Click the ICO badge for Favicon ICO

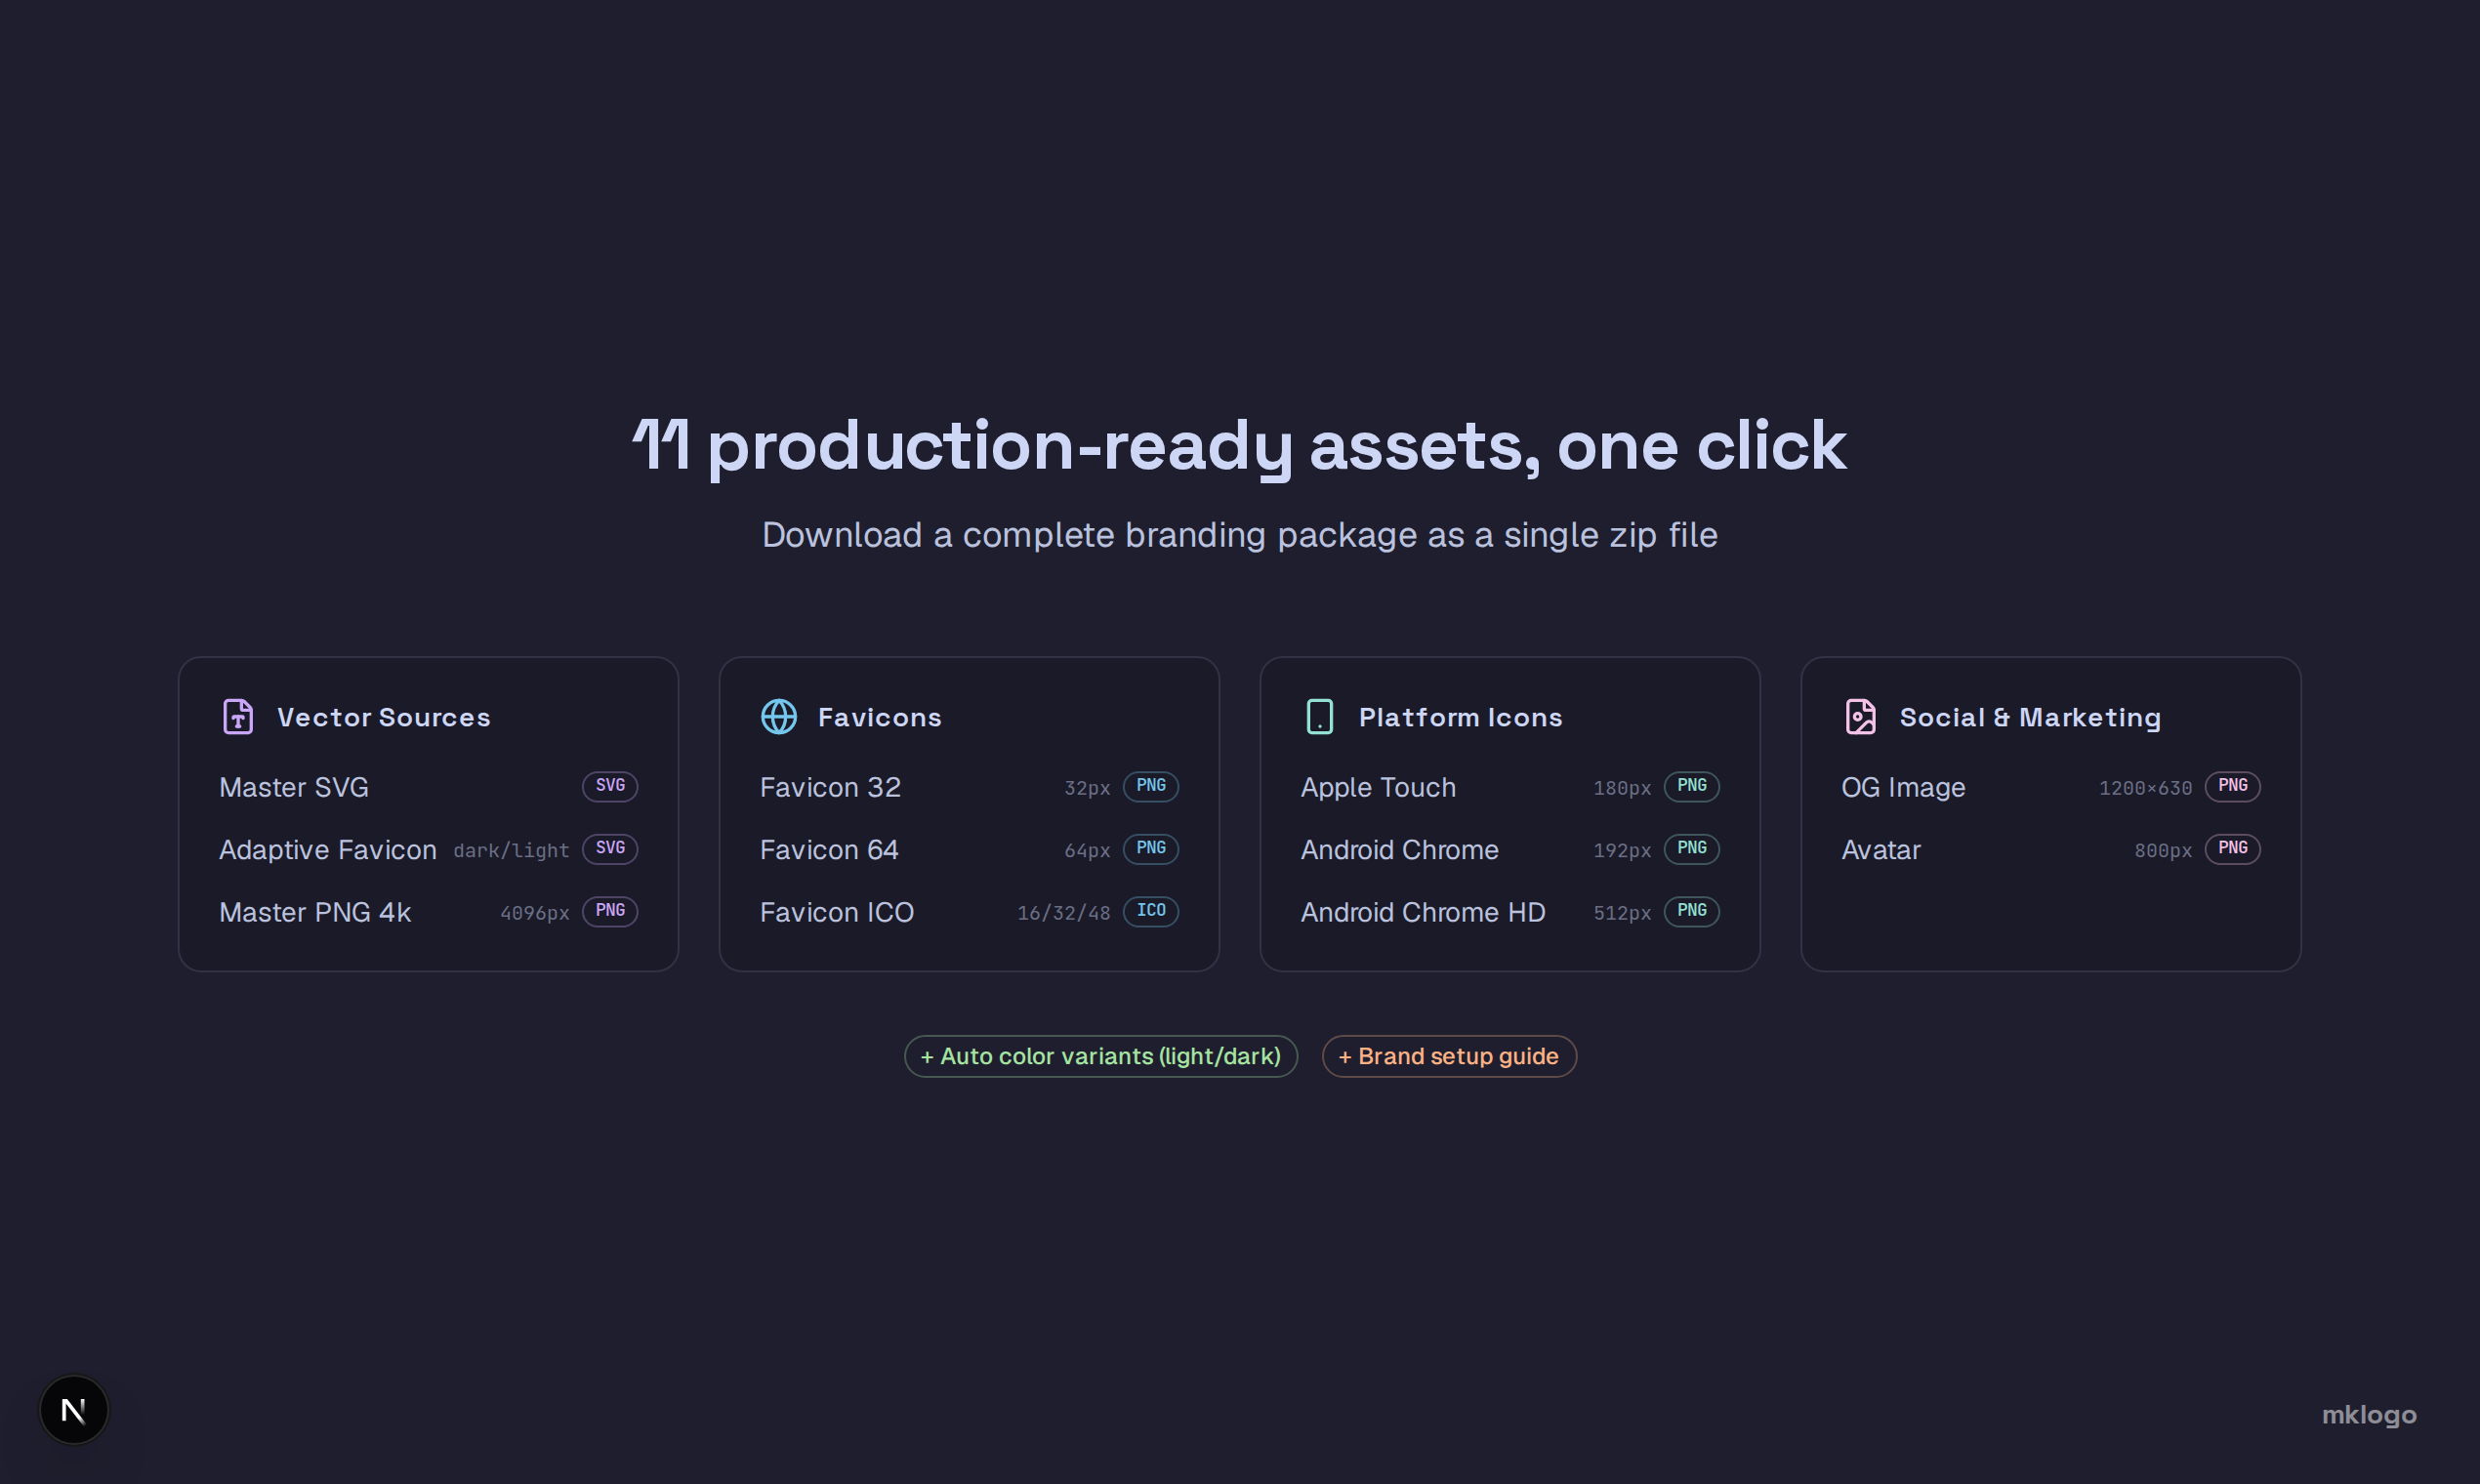coord(1151,911)
